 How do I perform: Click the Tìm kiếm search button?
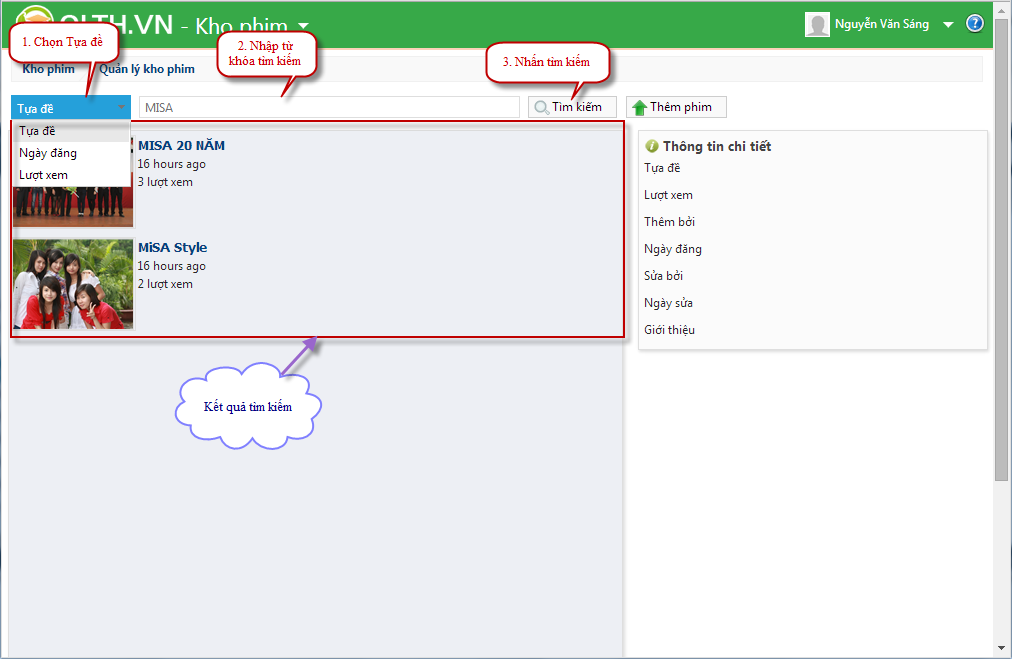[x=572, y=107]
